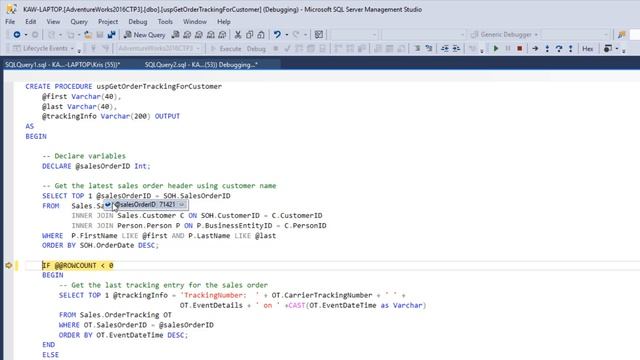The width and height of the screenshot is (640, 360).
Task: Click the Open File folder icon
Action: [x=88, y=35]
